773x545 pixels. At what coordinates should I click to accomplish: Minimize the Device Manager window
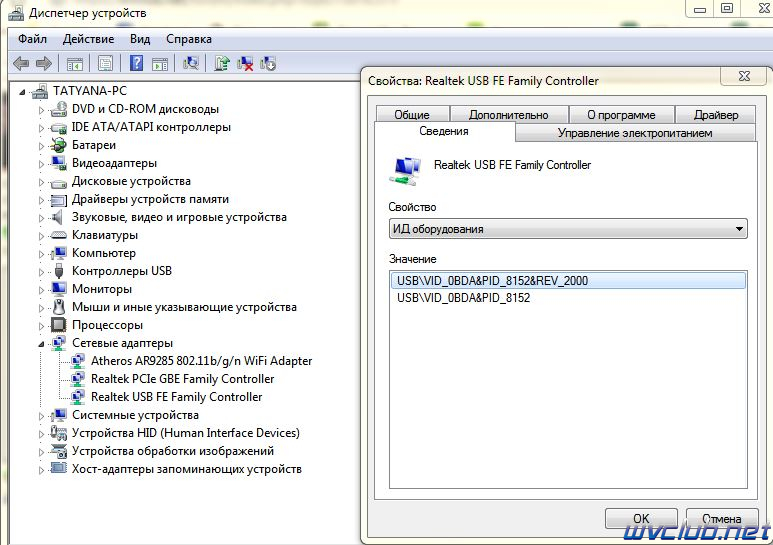700,8
